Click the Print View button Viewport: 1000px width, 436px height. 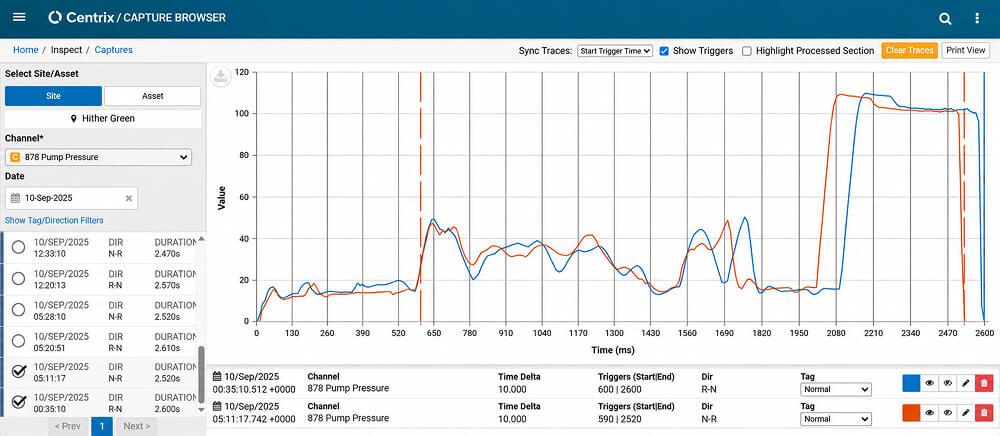point(966,50)
